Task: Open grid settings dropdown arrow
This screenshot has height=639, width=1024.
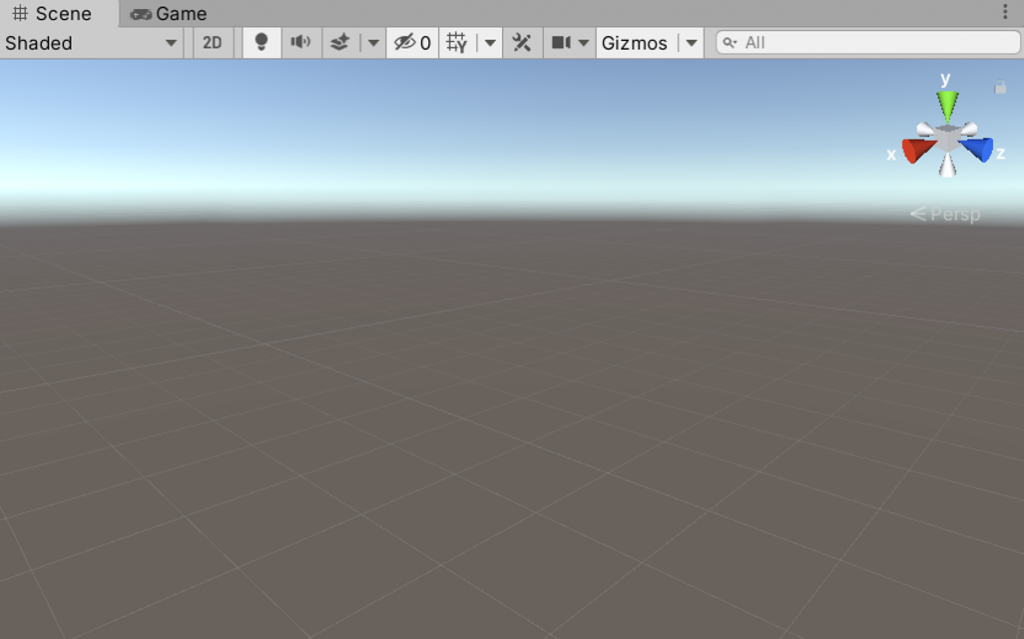Action: [x=490, y=43]
